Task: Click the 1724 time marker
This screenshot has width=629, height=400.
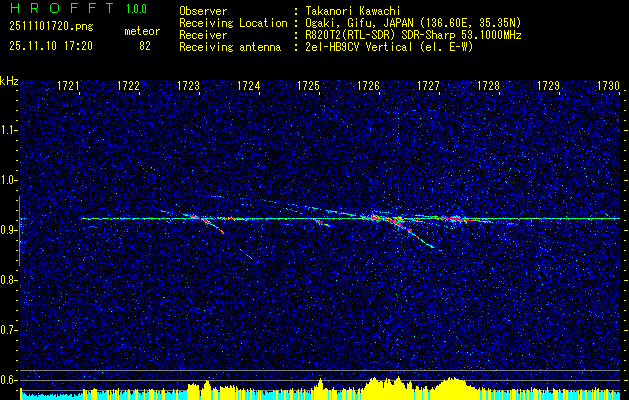Action: 248,85
